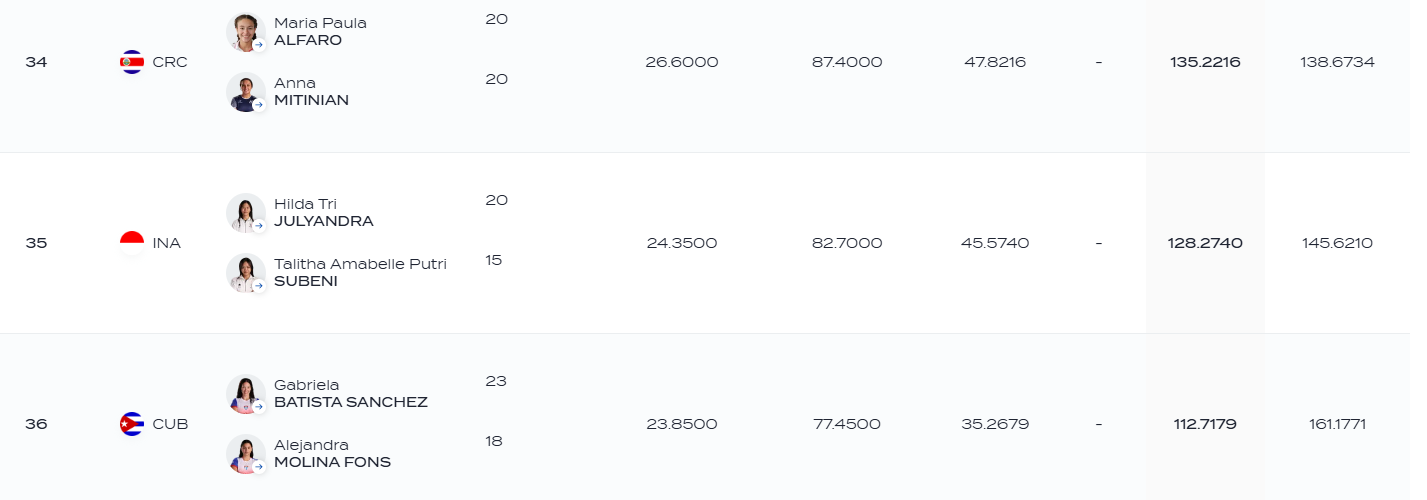Open SUBENI athlete profile link
The height and width of the screenshot is (500, 1427).
(x=306, y=282)
